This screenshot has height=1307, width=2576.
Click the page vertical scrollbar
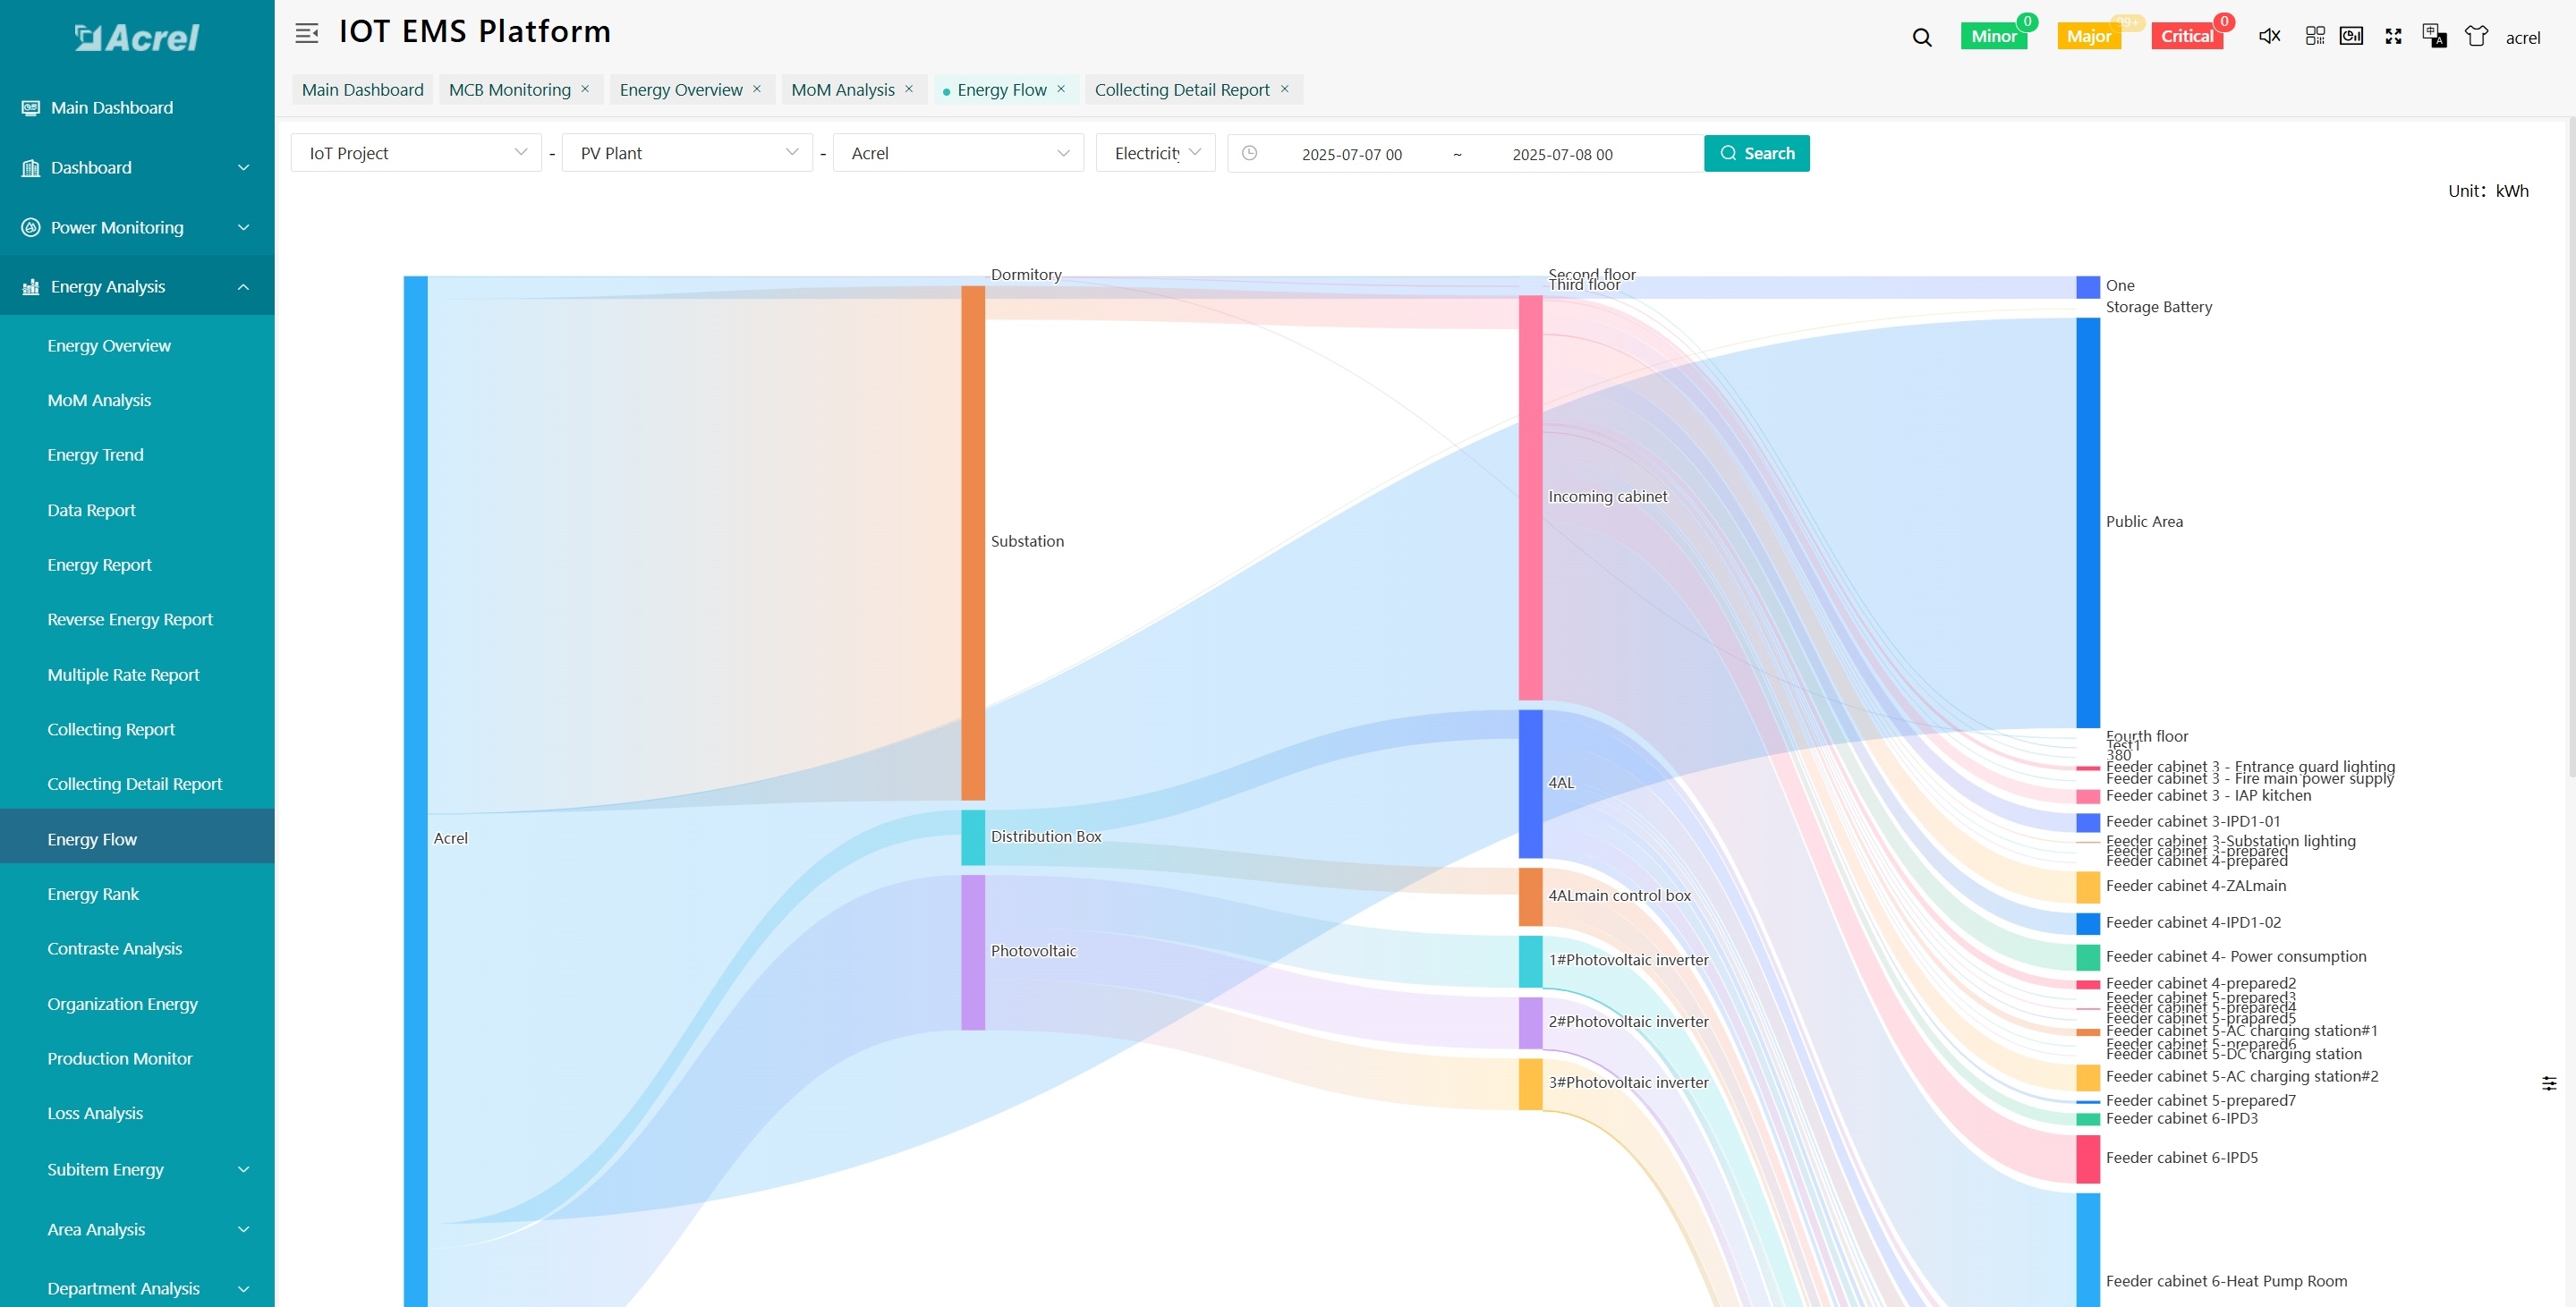tap(2571, 447)
